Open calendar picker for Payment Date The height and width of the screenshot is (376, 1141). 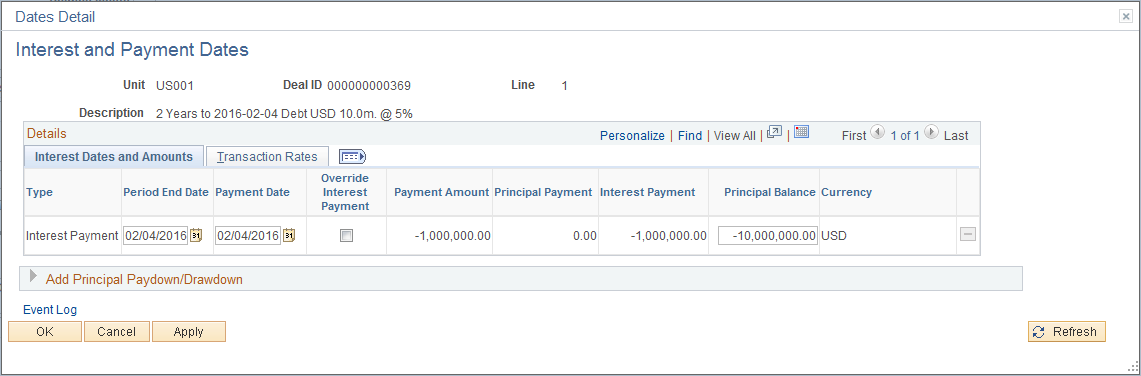coord(289,236)
